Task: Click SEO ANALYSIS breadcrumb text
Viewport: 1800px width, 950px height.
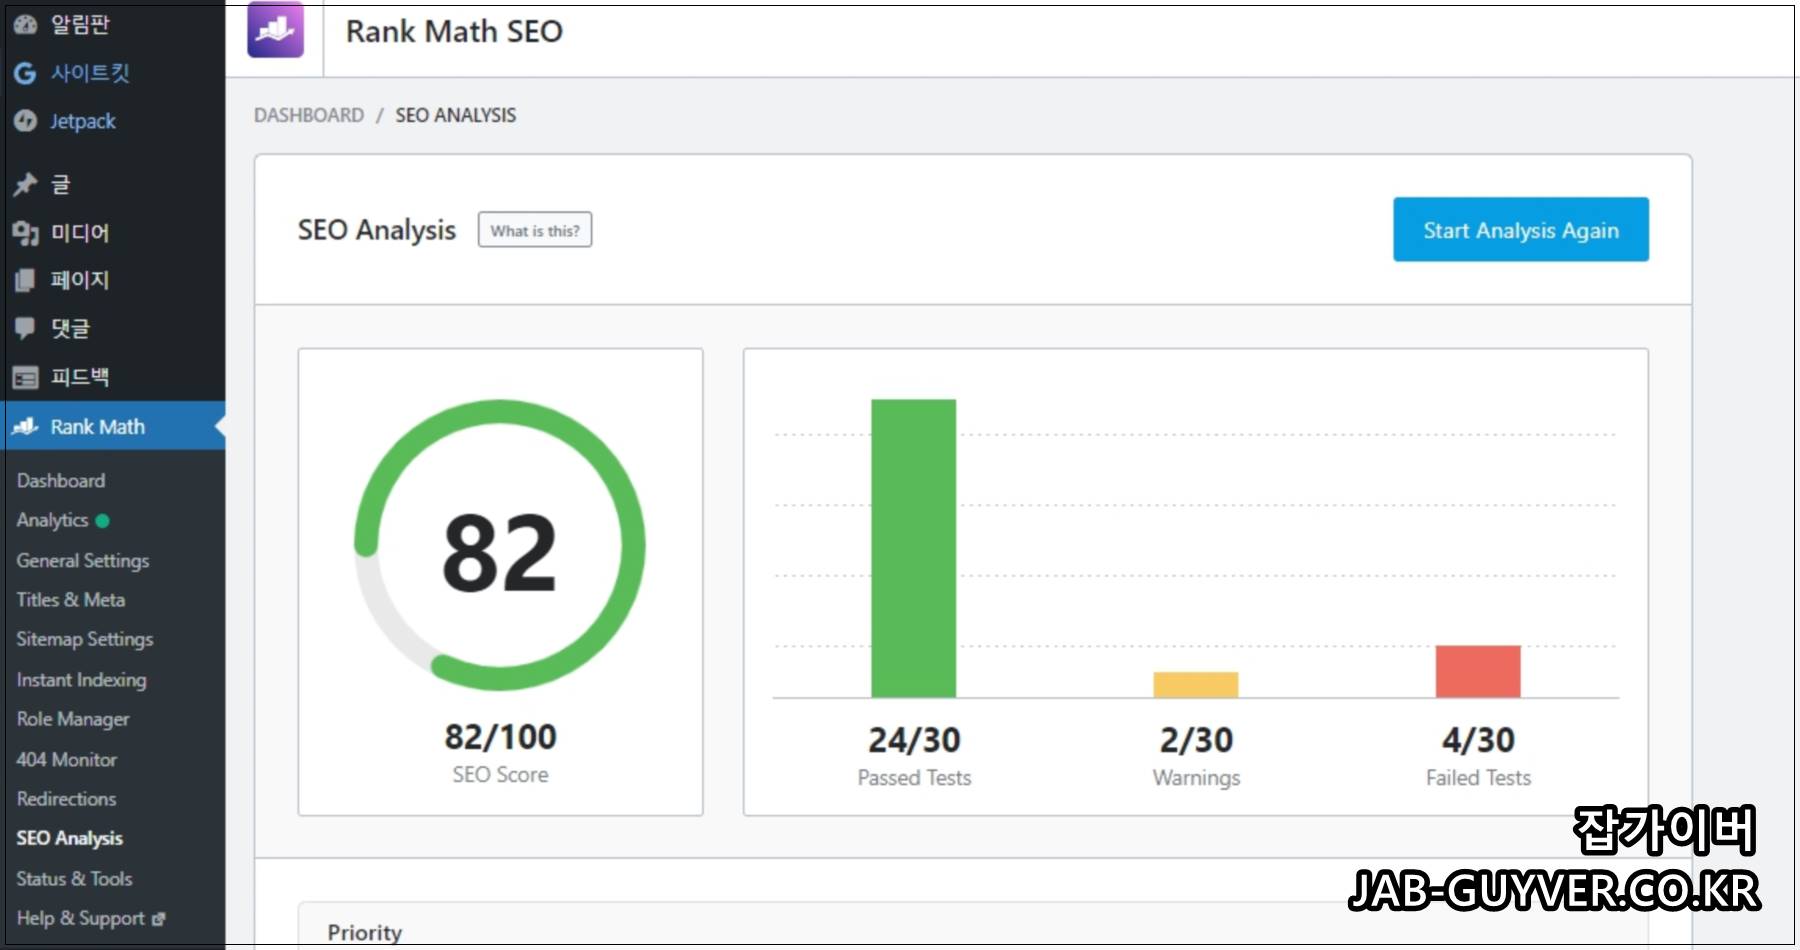Action: tap(456, 115)
